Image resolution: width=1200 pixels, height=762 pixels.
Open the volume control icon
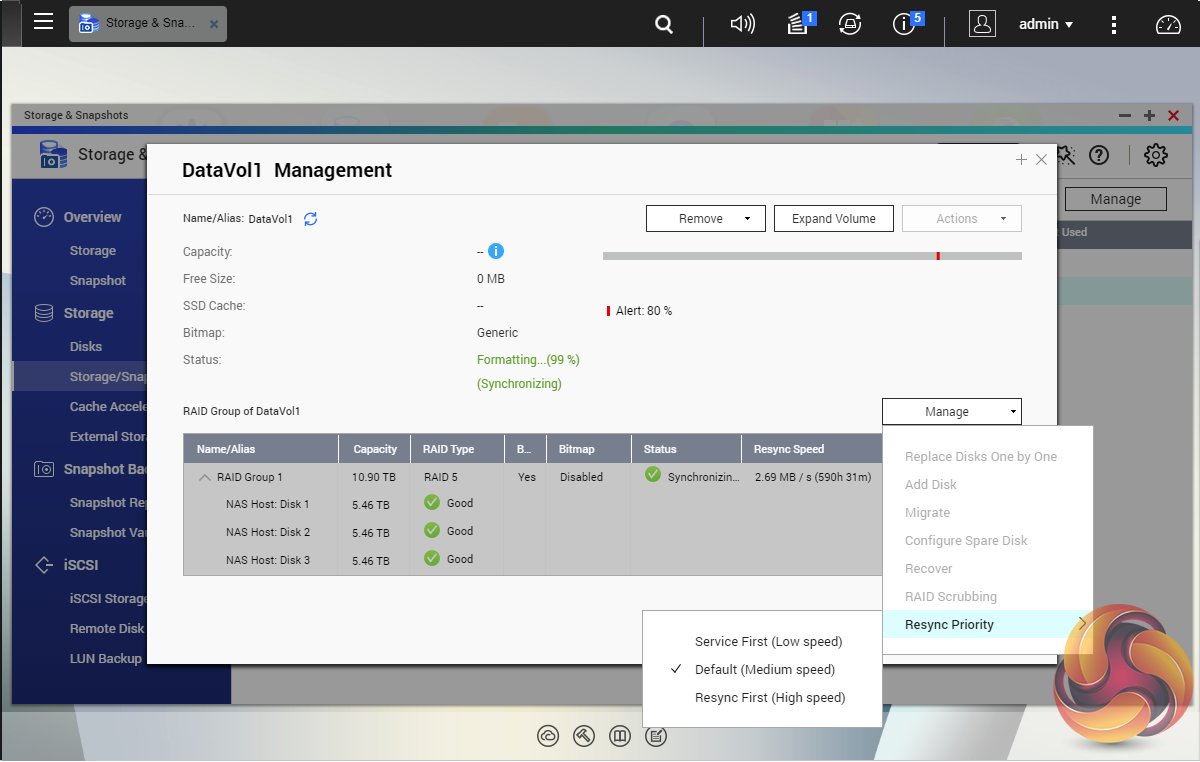742,24
